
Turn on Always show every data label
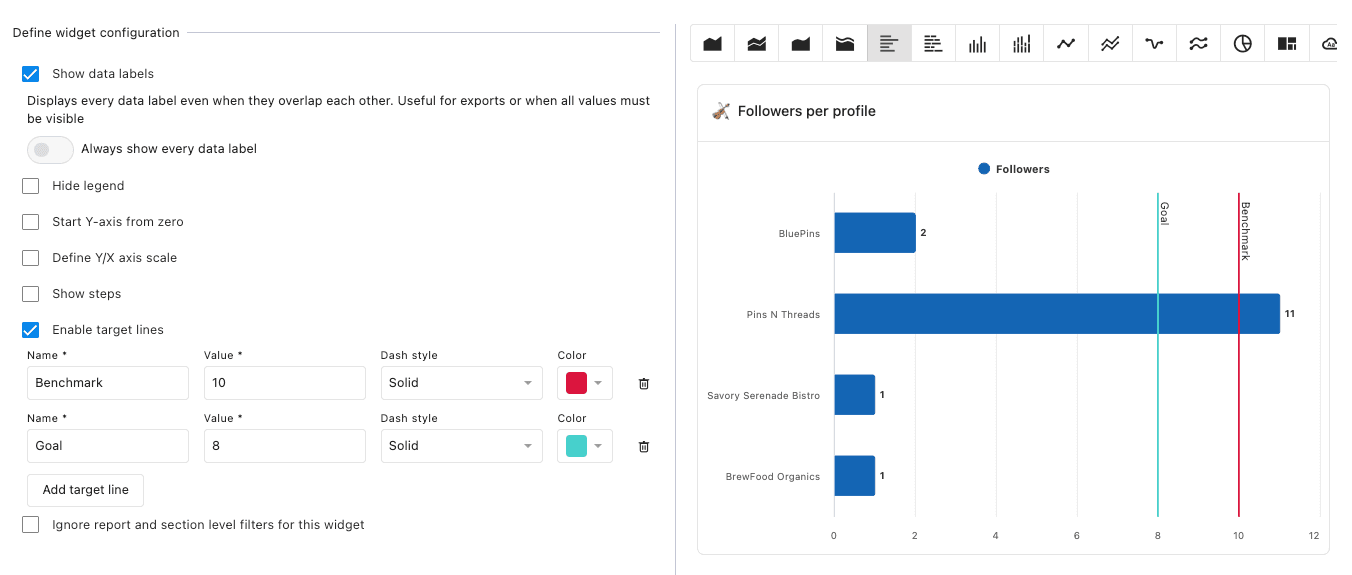click(x=50, y=149)
